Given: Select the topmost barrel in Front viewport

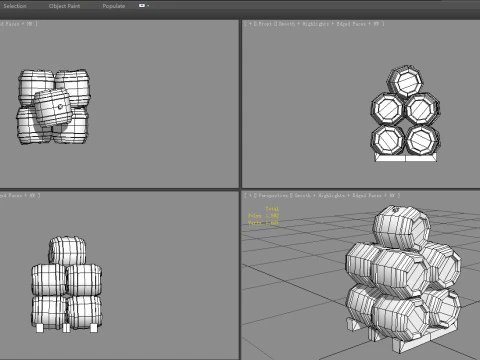Looking at the screenshot, I should [405, 82].
